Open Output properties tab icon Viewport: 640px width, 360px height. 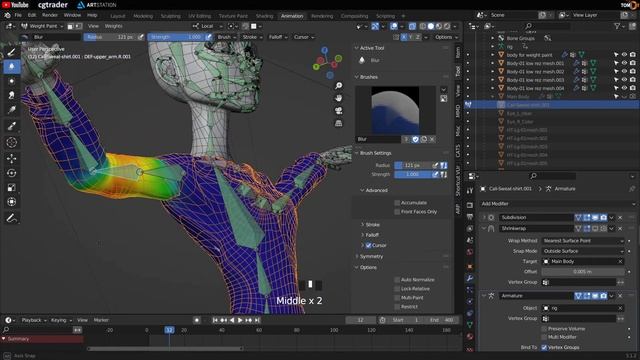[x=470, y=216]
